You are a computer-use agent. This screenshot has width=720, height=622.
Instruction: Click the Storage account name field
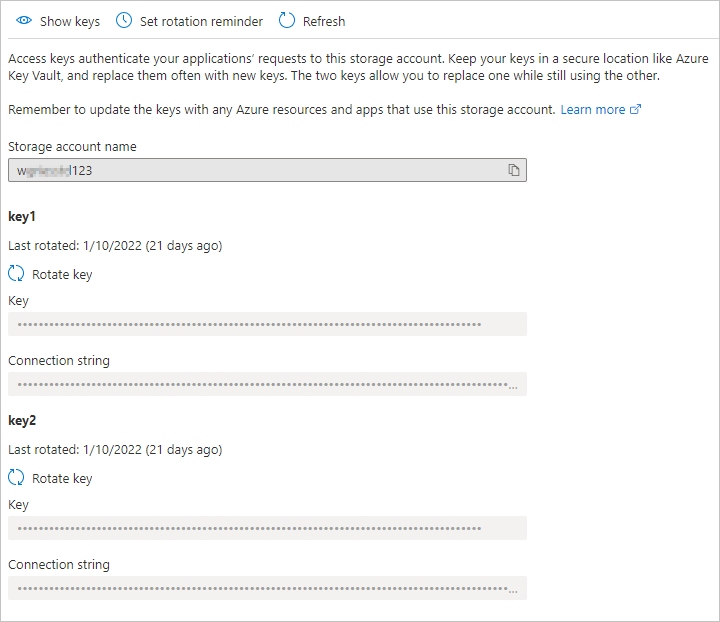[x=267, y=170]
